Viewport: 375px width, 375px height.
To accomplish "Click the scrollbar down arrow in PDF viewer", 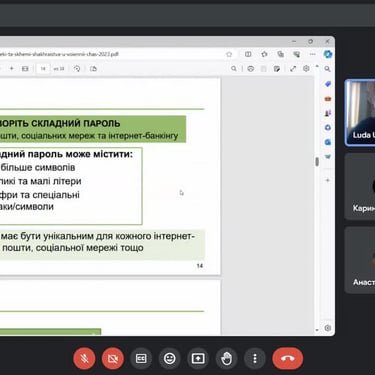I will click(x=317, y=330).
